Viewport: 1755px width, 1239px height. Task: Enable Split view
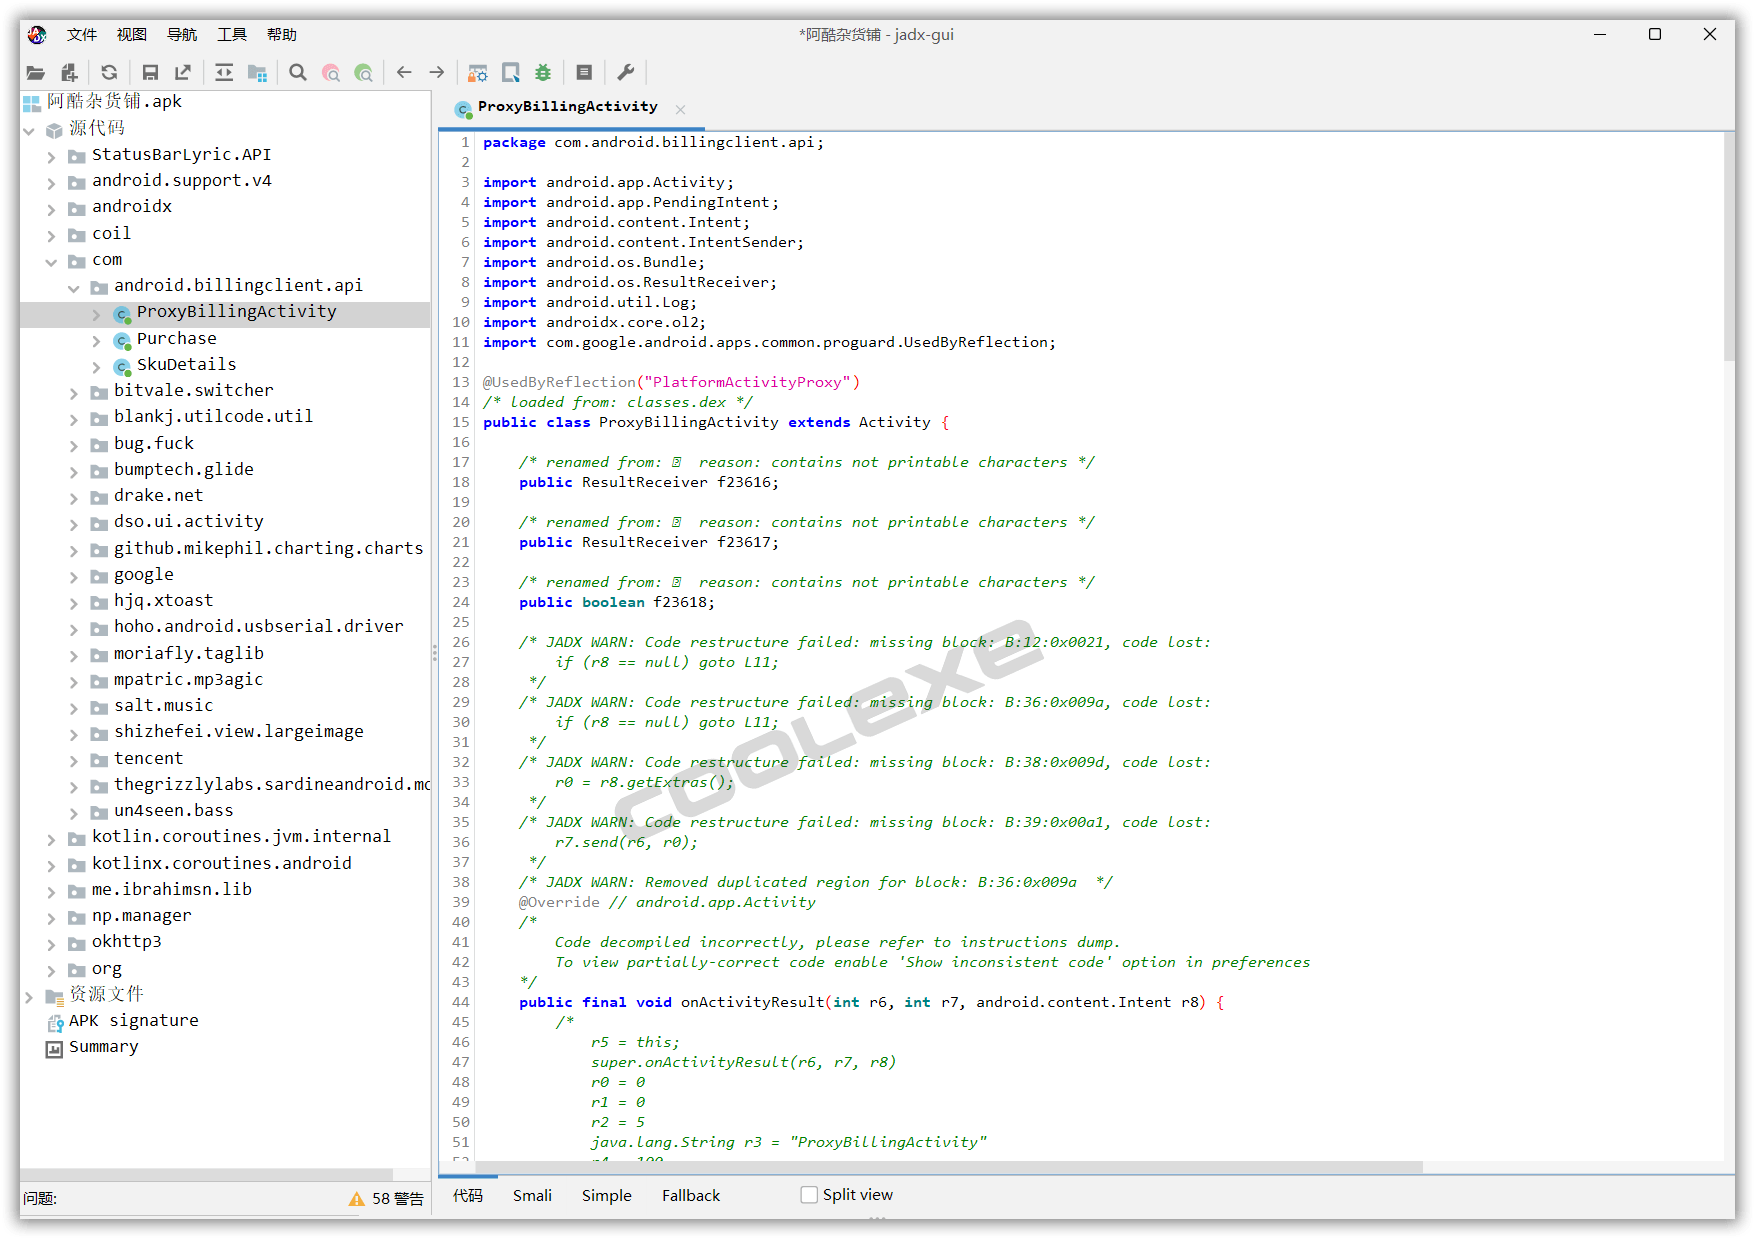click(808, 1194)
